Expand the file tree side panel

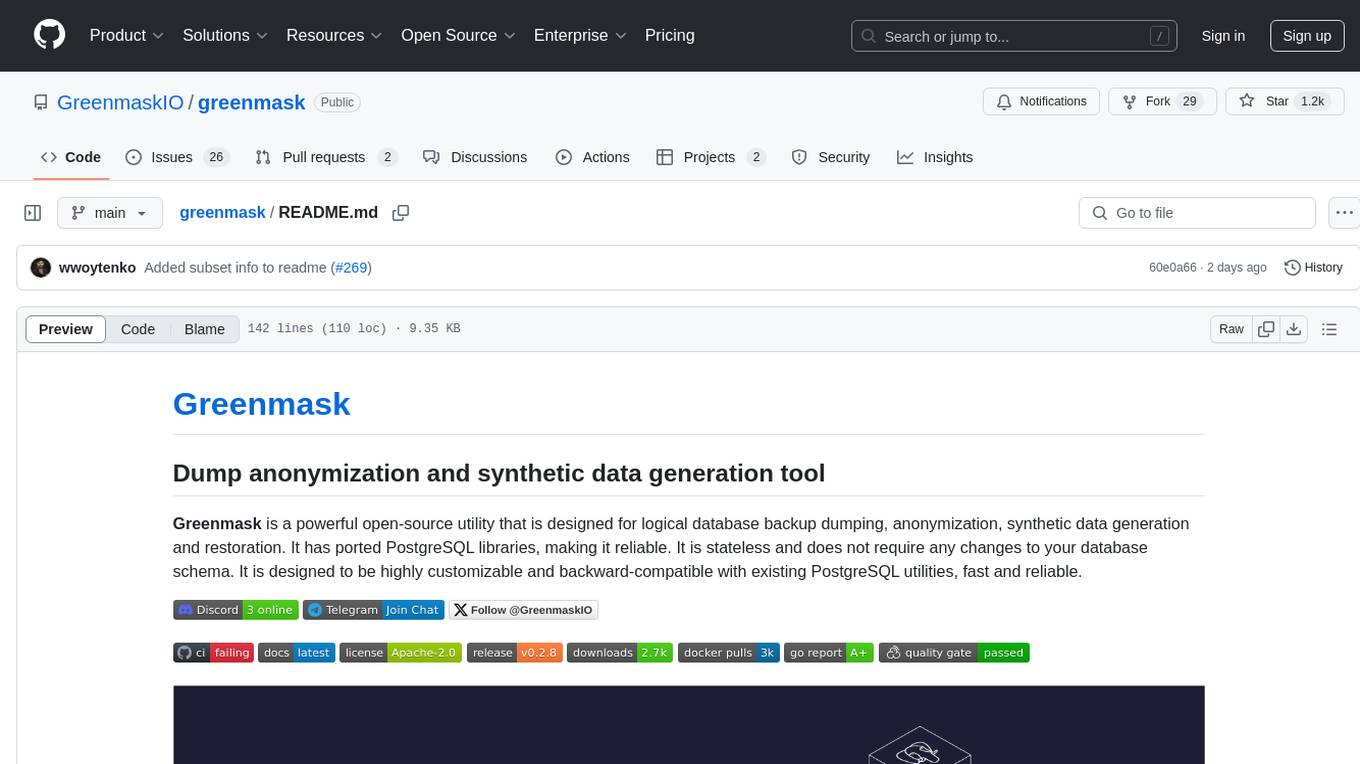click(33, 213)
